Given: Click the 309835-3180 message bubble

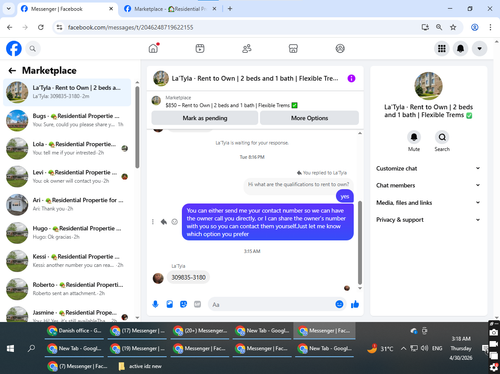Looking at the screenshot, I should (188, 277).
